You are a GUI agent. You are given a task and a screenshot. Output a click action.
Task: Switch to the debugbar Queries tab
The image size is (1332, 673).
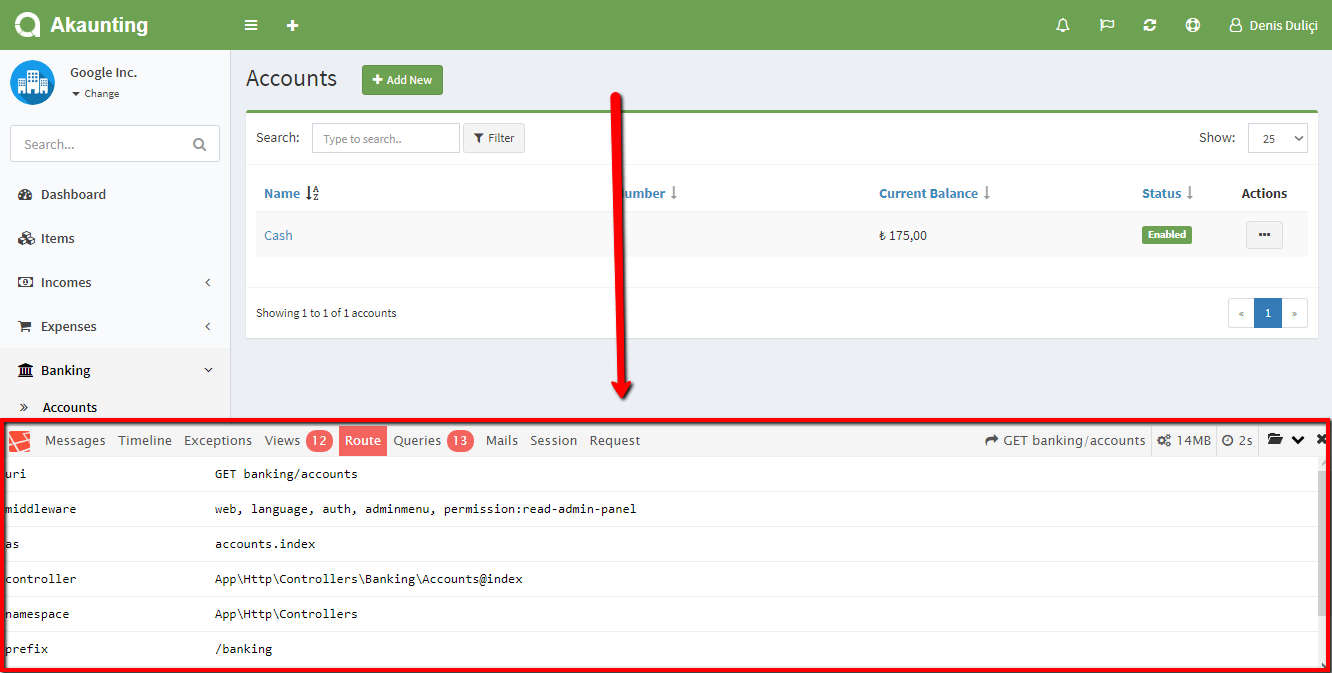pyautogui.click(x=433, y=440)
